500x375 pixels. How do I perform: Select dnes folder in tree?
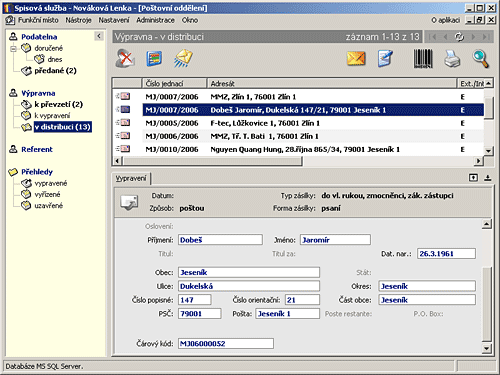pos(55,59)
